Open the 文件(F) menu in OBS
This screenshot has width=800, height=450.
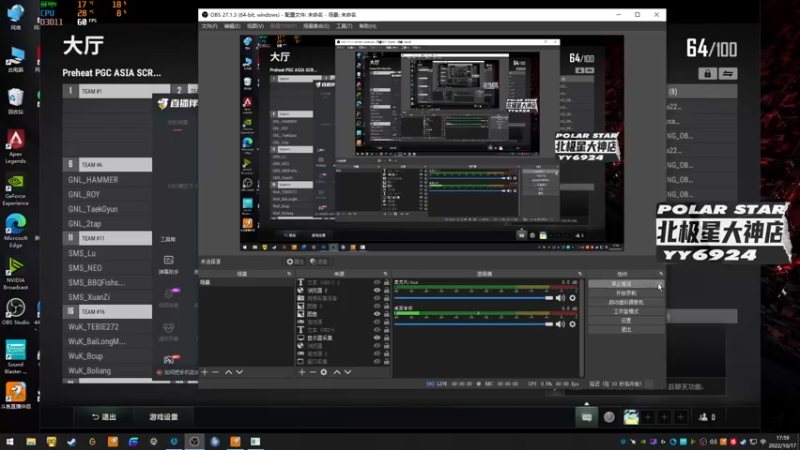click(209, 26)
